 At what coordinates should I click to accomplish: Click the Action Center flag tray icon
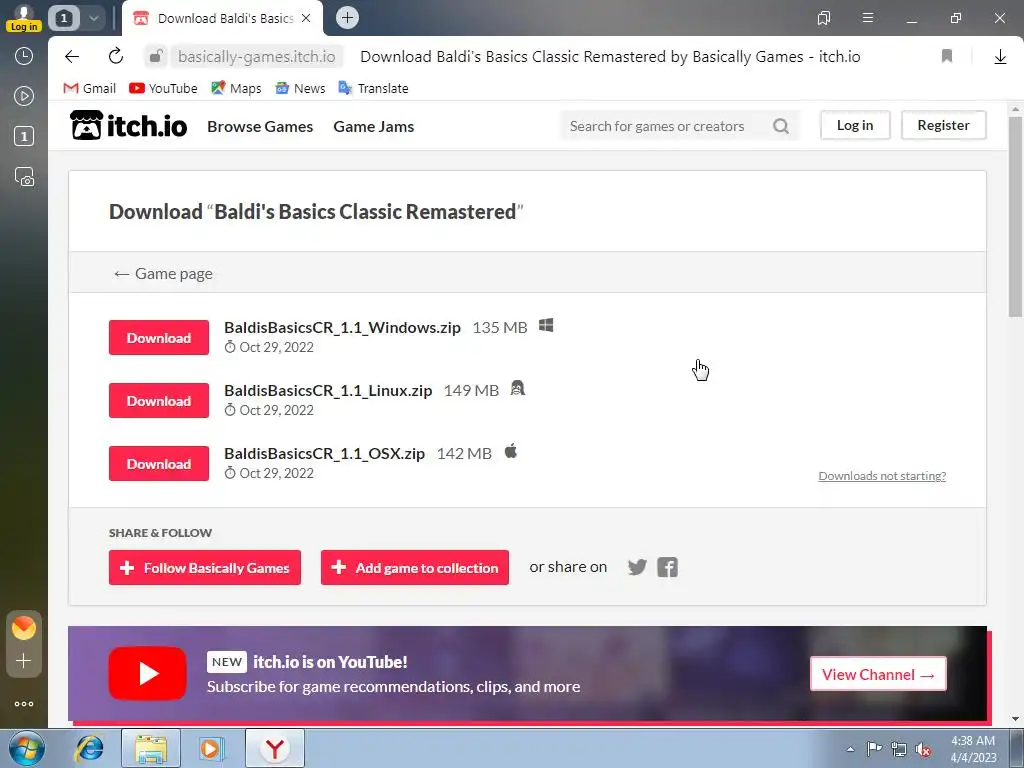874,749
